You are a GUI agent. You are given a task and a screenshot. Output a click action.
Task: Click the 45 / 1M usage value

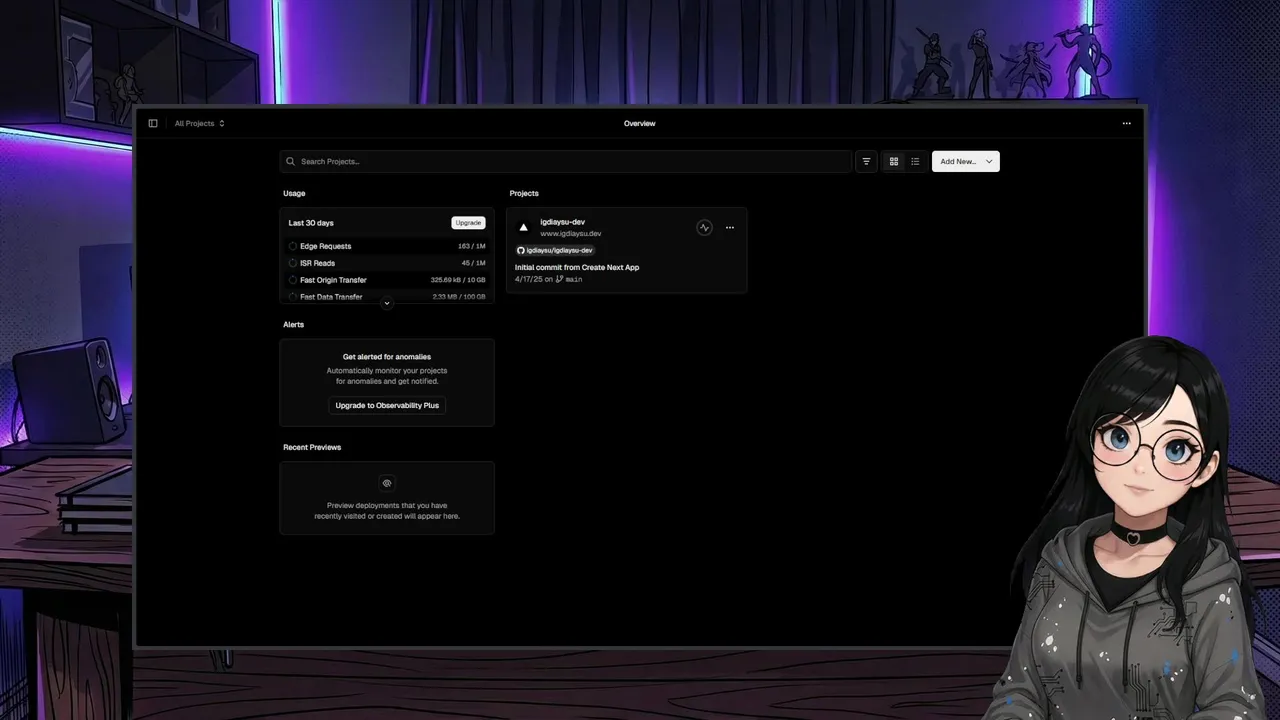pos(474,263)
